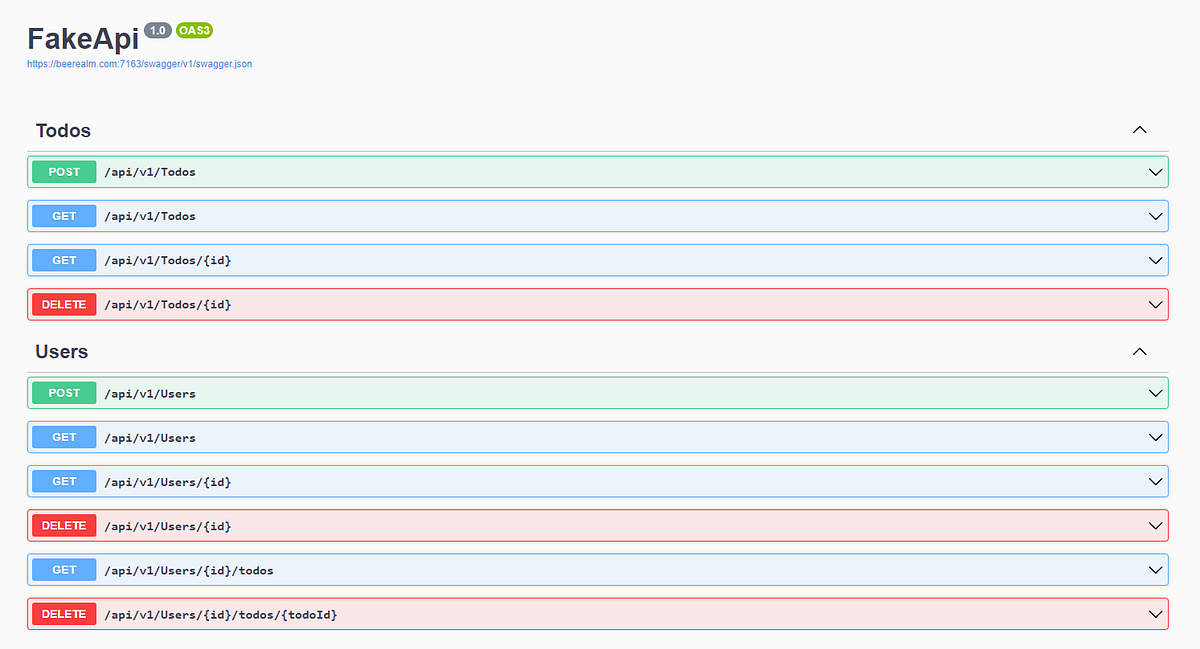Expand the GET /api/v1/Todos/{id} operation chevron
The height and width of the screenshot is (649, 1200).
(x=1155, y=260)
